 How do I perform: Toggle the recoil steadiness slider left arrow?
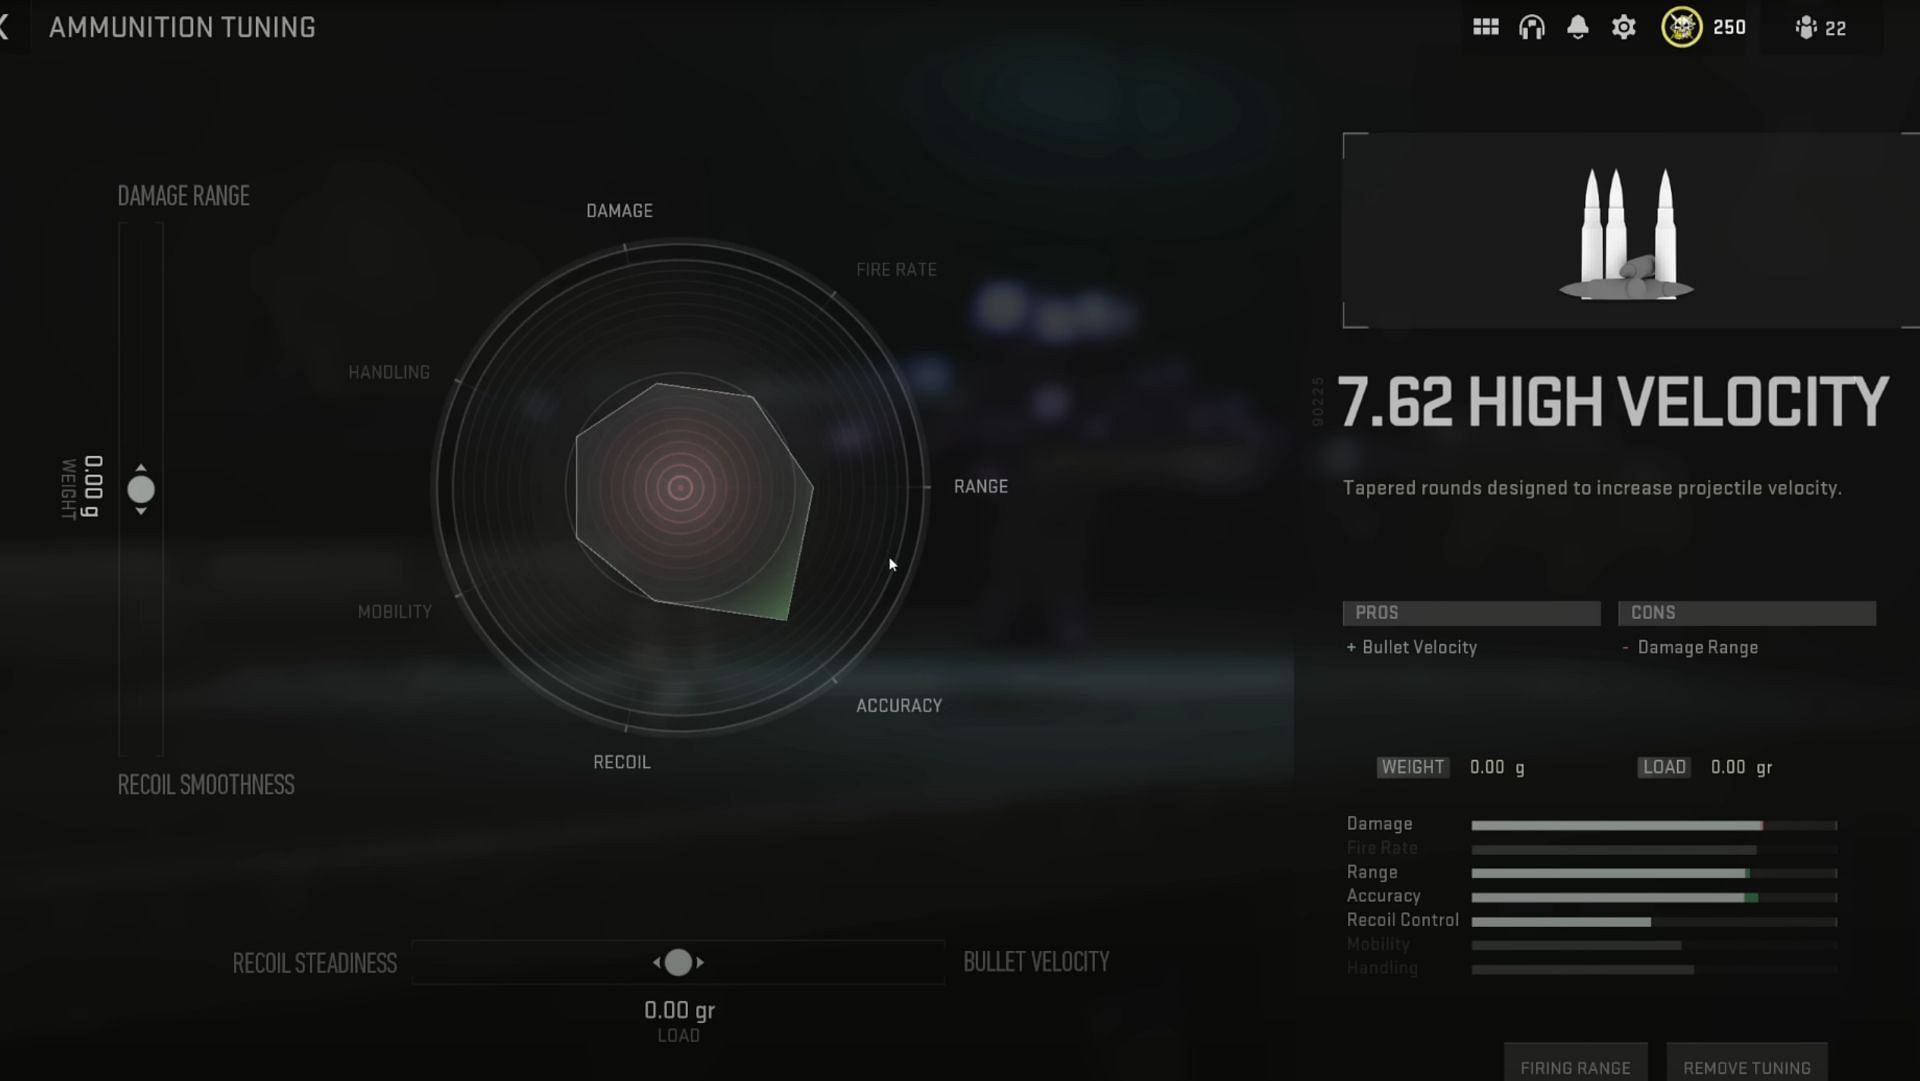click(657, 961)
